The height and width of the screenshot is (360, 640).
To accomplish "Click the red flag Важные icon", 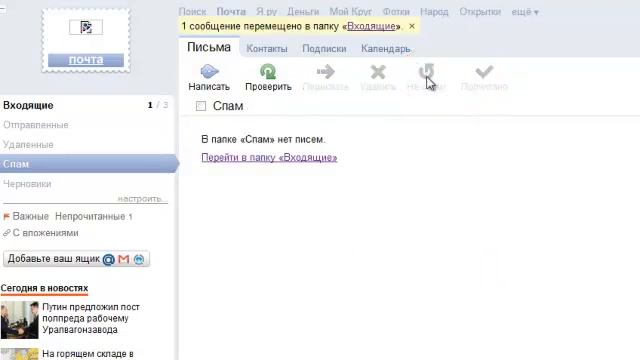I will 6,216.
